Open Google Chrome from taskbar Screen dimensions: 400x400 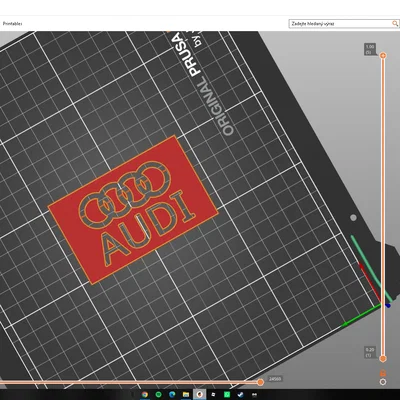tap(145, 395)
